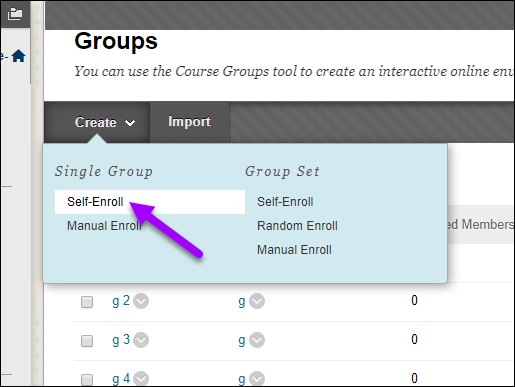This screenshot has width=515, height=387.
Task: Open the g 2 group link
Action: point(121,301)
